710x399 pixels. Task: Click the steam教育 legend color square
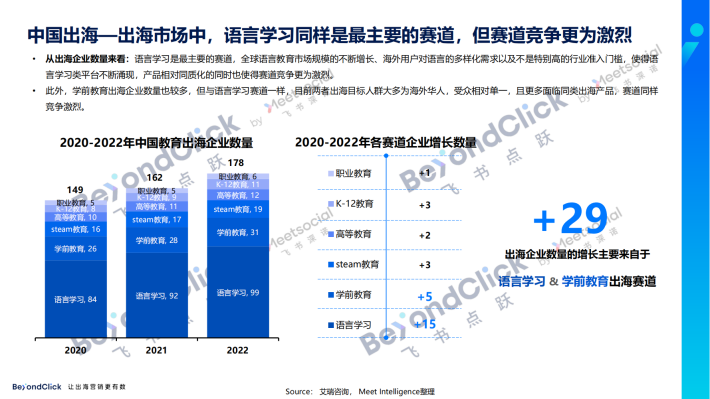tap(331, 264)
